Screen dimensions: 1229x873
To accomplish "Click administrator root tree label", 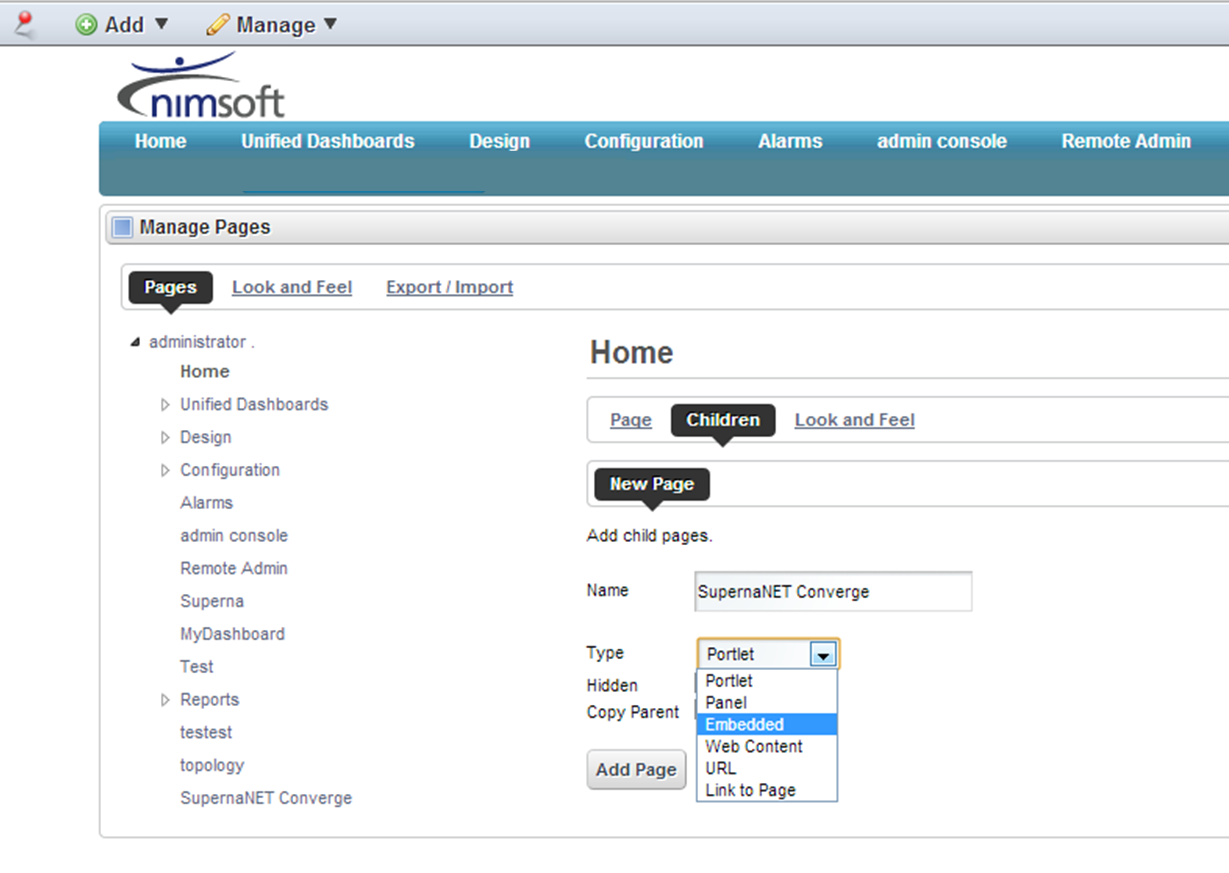I will click(x=202, y=343).
